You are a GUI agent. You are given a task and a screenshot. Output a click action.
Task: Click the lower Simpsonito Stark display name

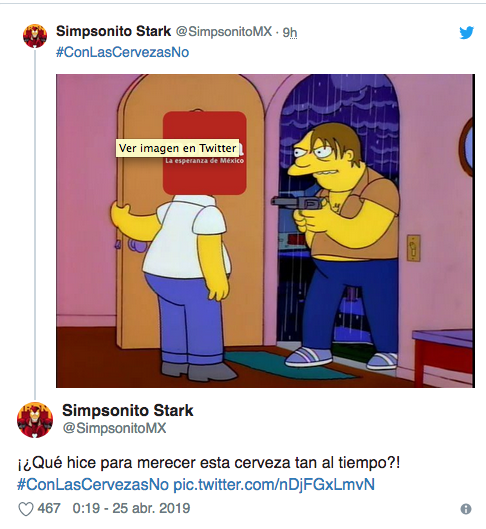pos(128,410)
